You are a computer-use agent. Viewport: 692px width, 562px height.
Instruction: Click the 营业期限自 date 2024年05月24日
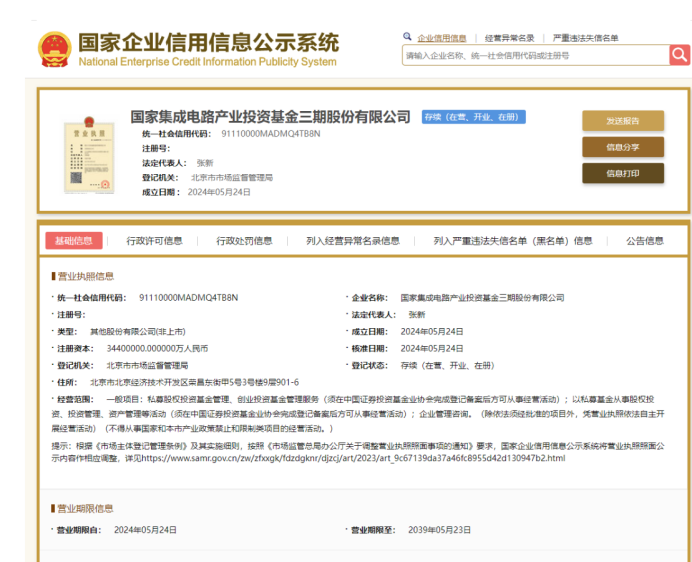(x=145, y=530)
